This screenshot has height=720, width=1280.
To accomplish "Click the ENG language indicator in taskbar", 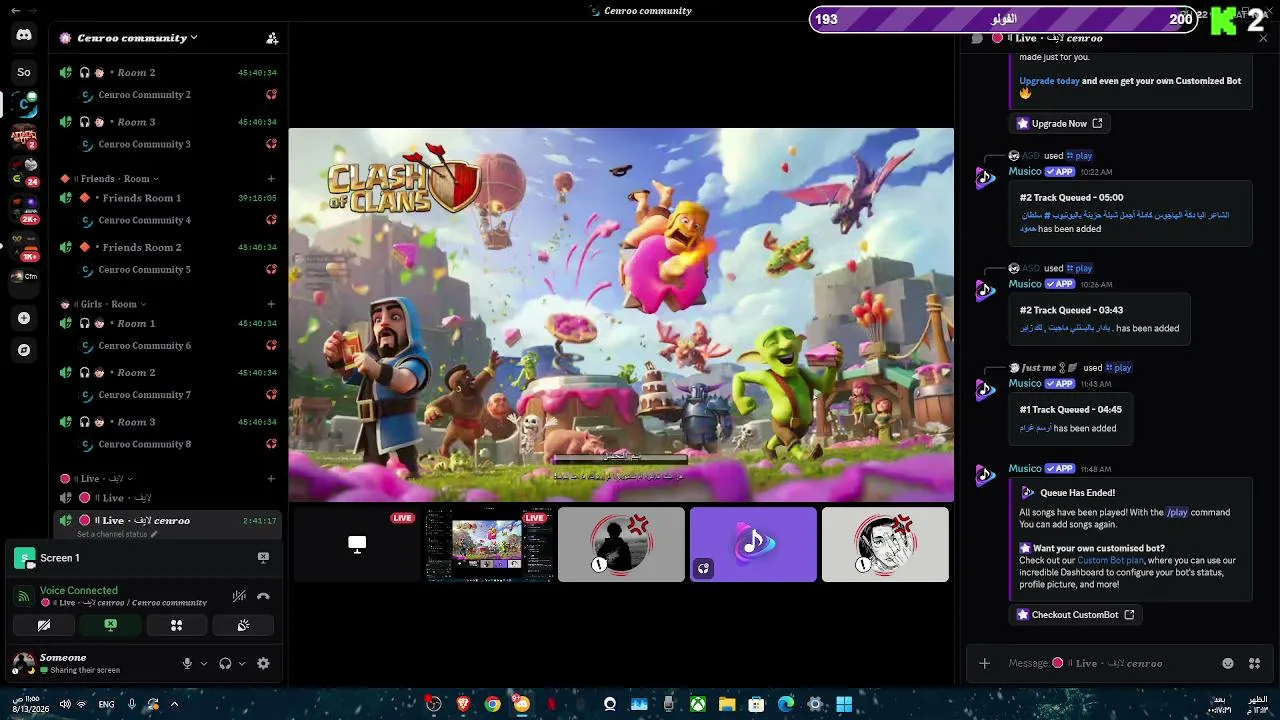I will pyautogui.click(x=105, y=704).
